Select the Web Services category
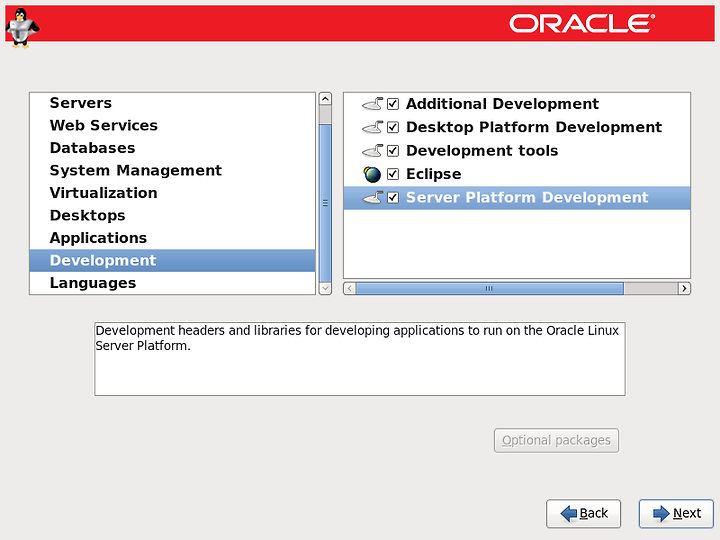 172,125
